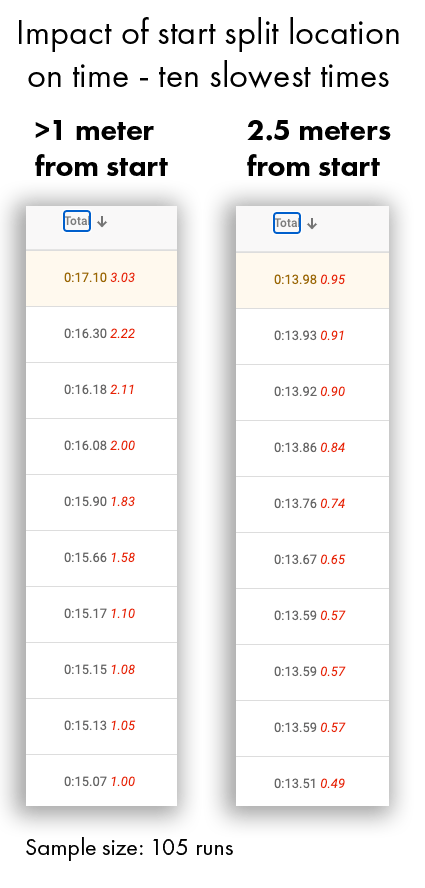Open the 0:13.67 run row
Viewport: 425px width, 888px height.
[312, 560]
